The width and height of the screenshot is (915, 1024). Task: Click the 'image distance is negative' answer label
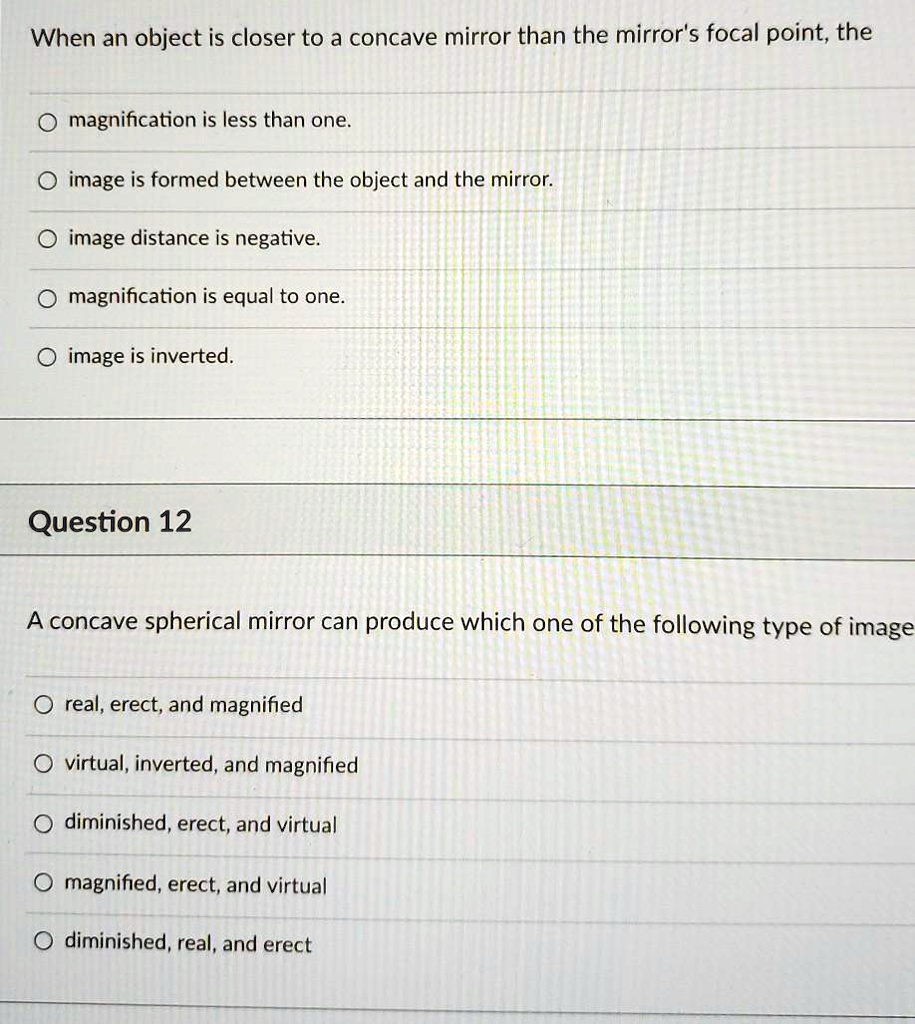(x=194, y=239)
